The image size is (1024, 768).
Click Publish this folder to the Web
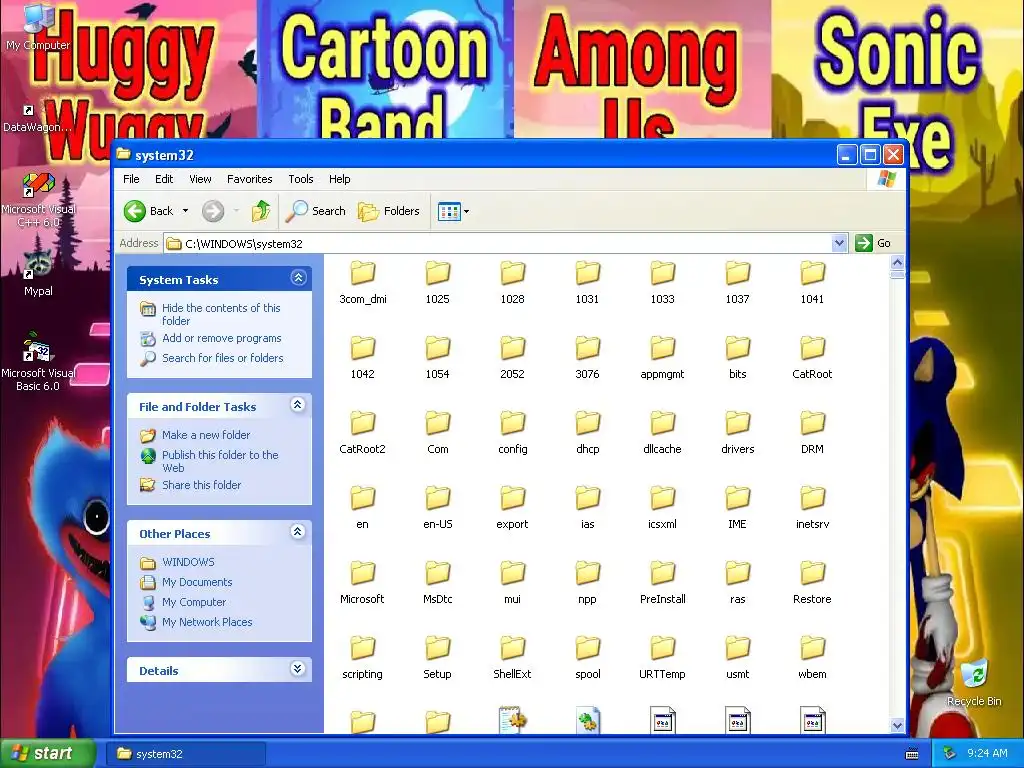(x=220, y=461)
